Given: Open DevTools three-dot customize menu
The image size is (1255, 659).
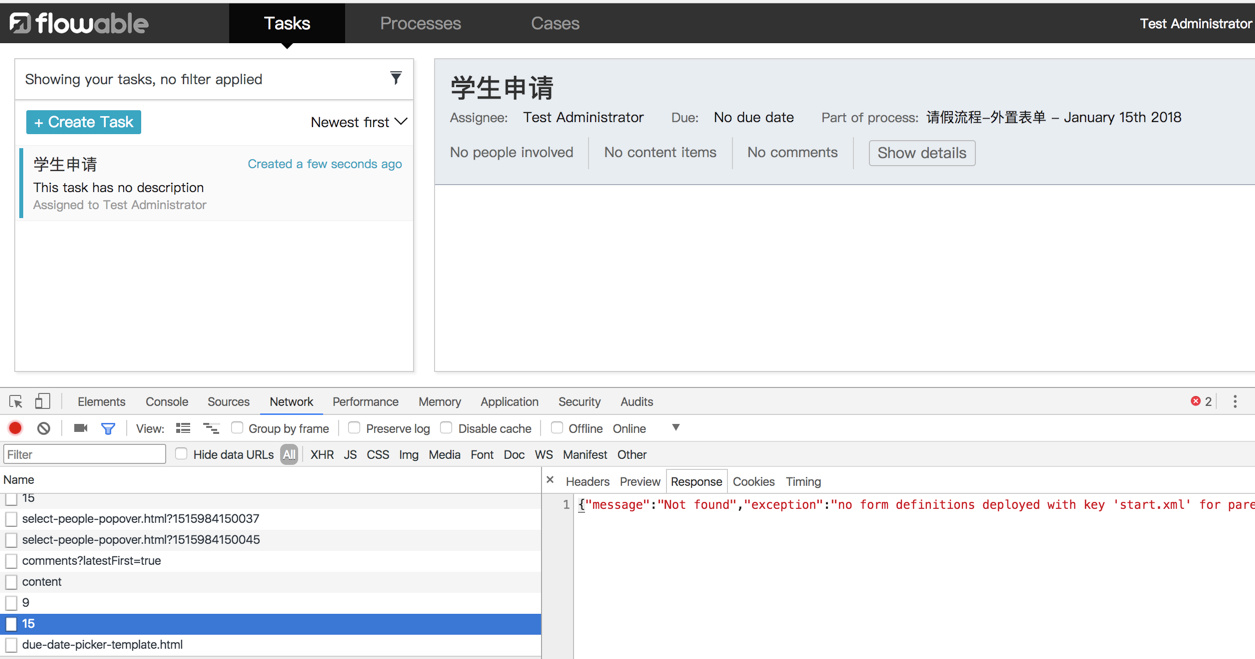Looking at the screenshot, I should pos(1235,401).
